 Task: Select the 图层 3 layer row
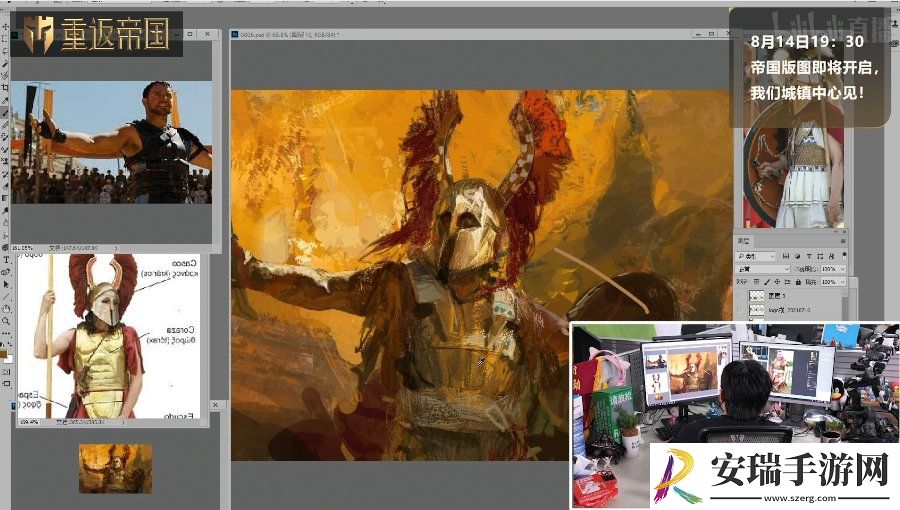point(789,295)
